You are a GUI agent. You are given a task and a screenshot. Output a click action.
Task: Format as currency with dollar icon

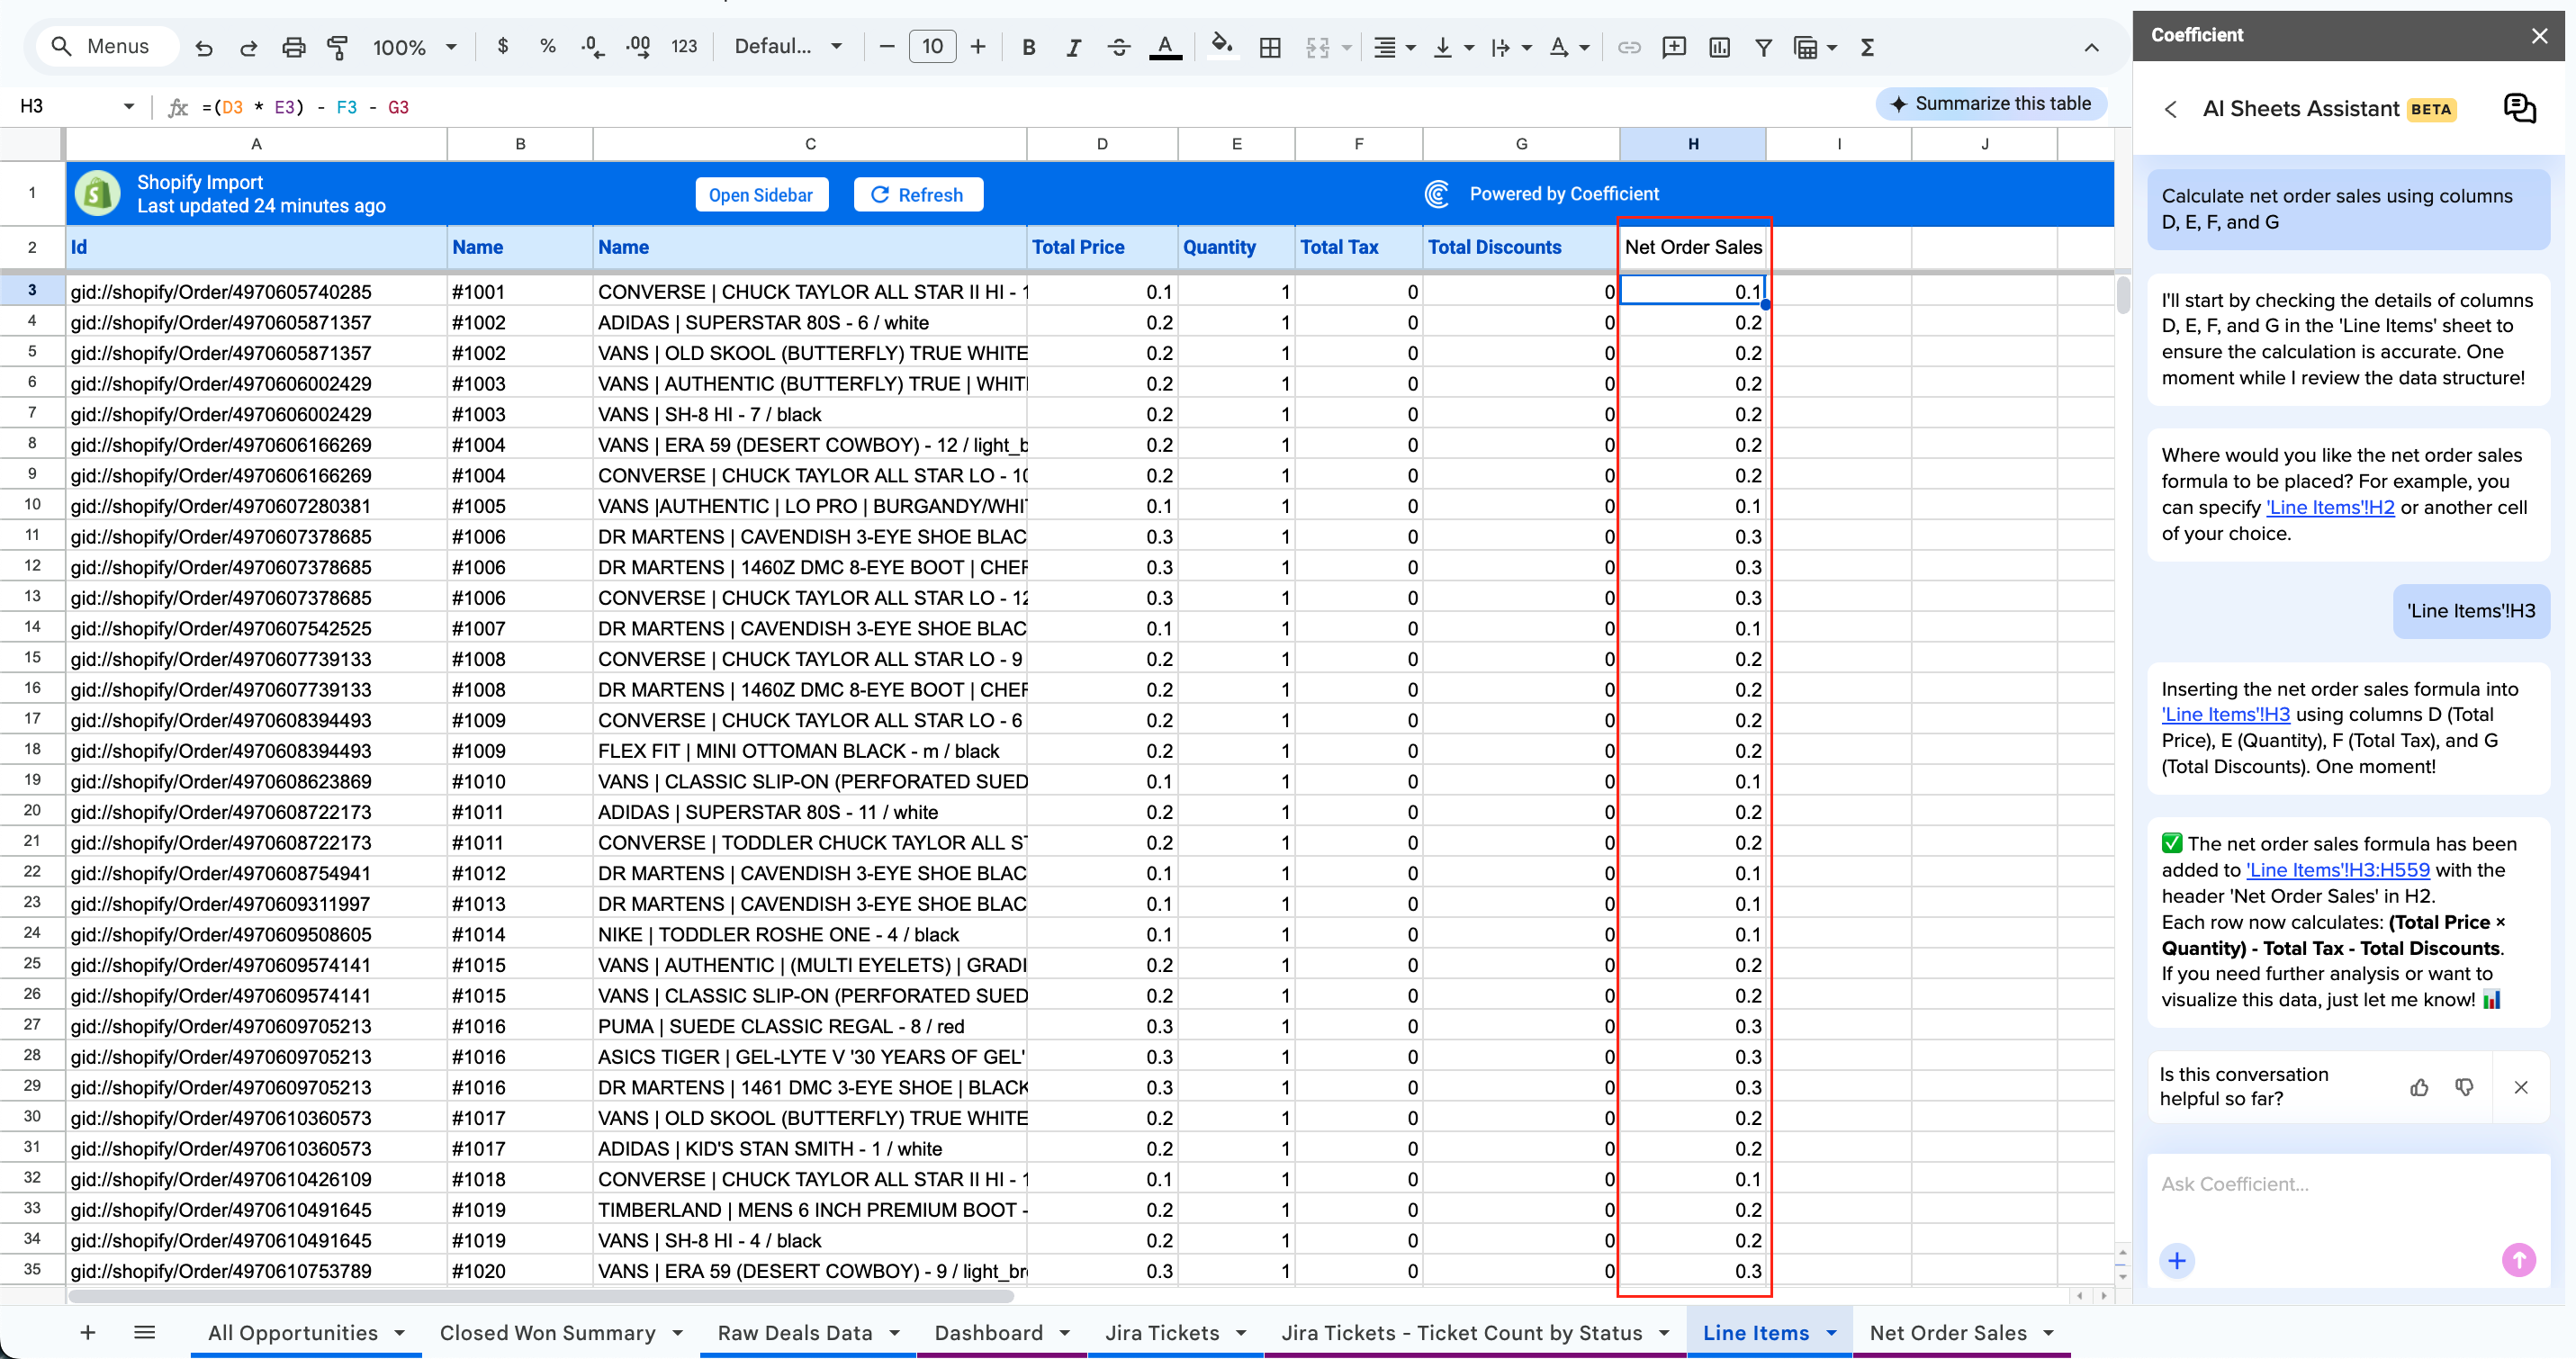(502, 46)
